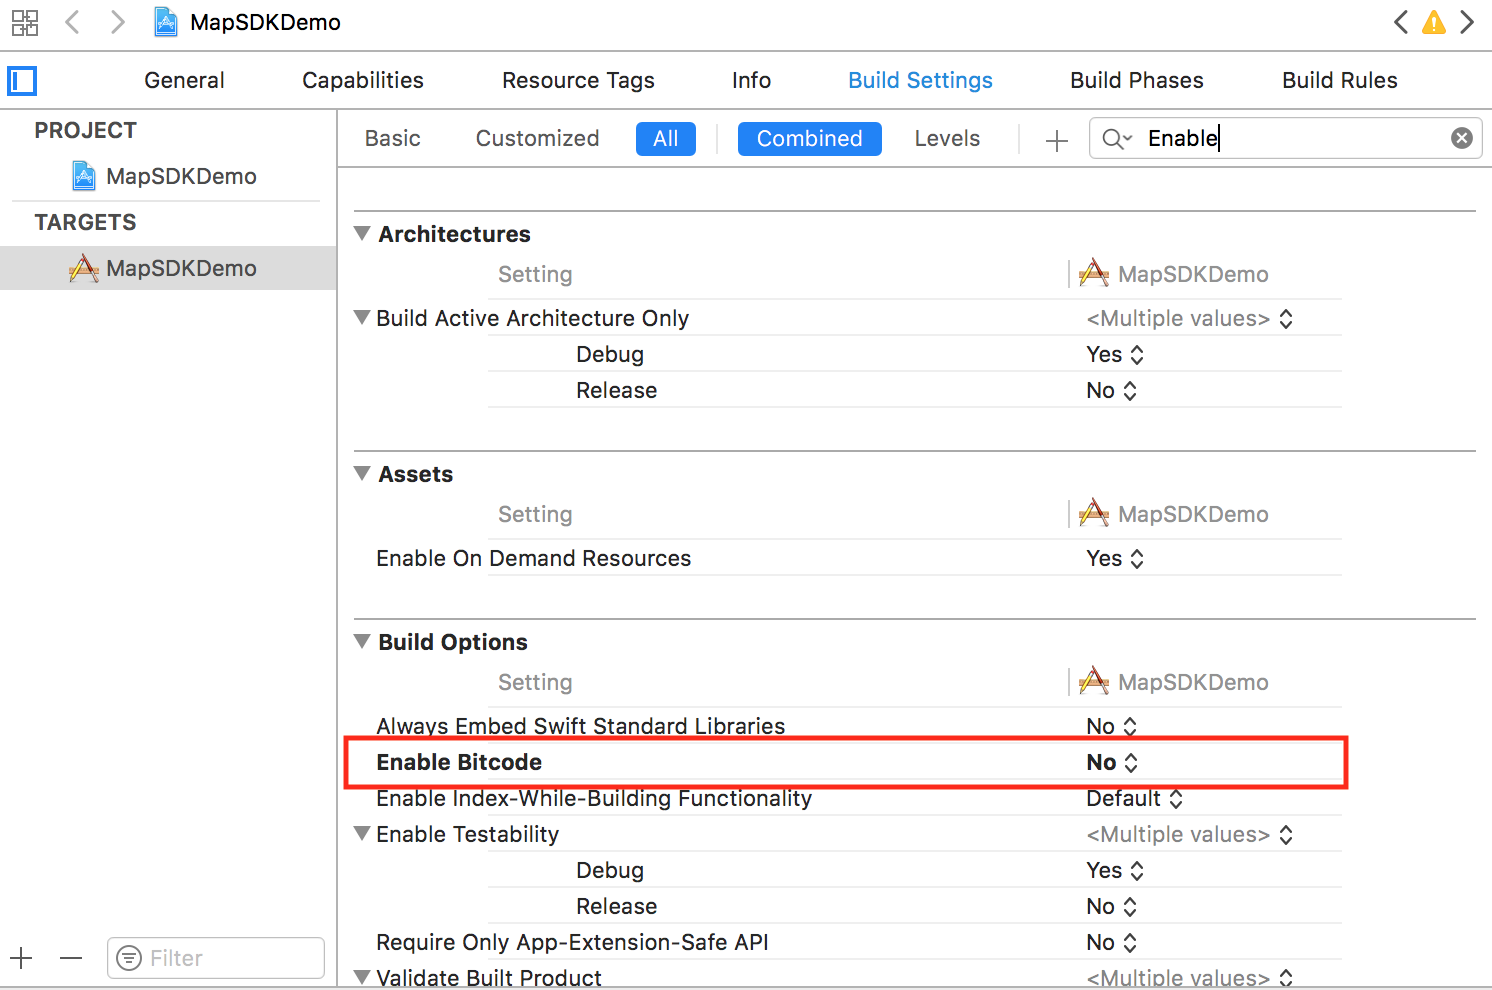Image resolution: width=1492 pixels, height=990 pixels.
Task: Switch to Combined view
Action: [810, 139]
